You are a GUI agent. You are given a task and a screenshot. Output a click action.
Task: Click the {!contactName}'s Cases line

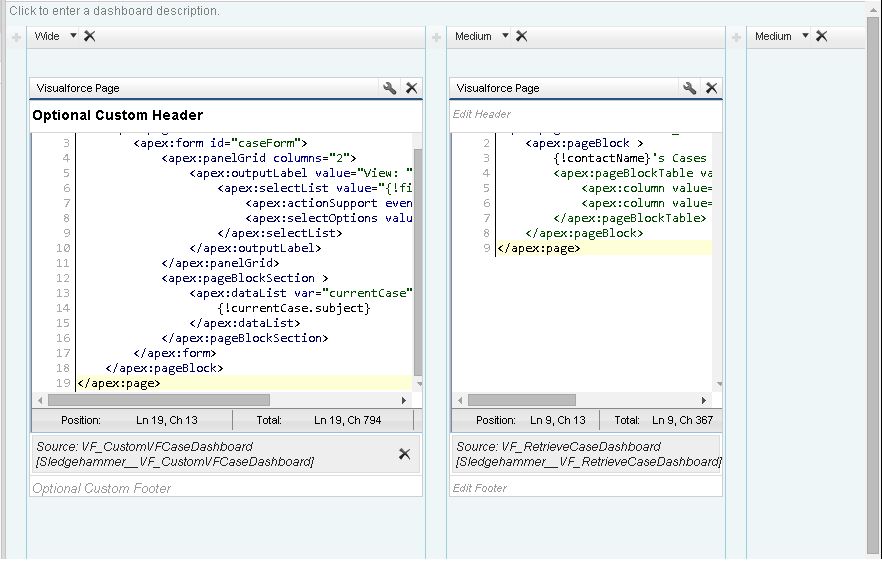coord(629,158)
